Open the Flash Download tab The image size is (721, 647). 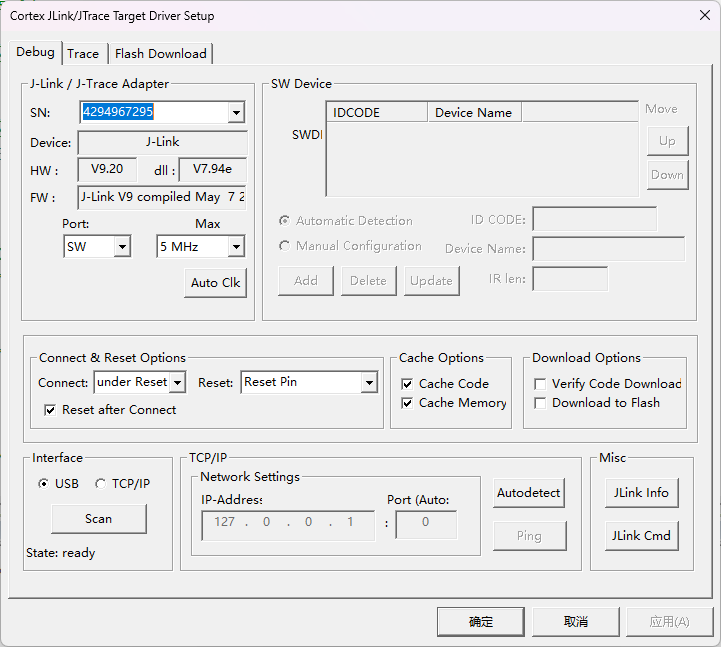point(160,54)
